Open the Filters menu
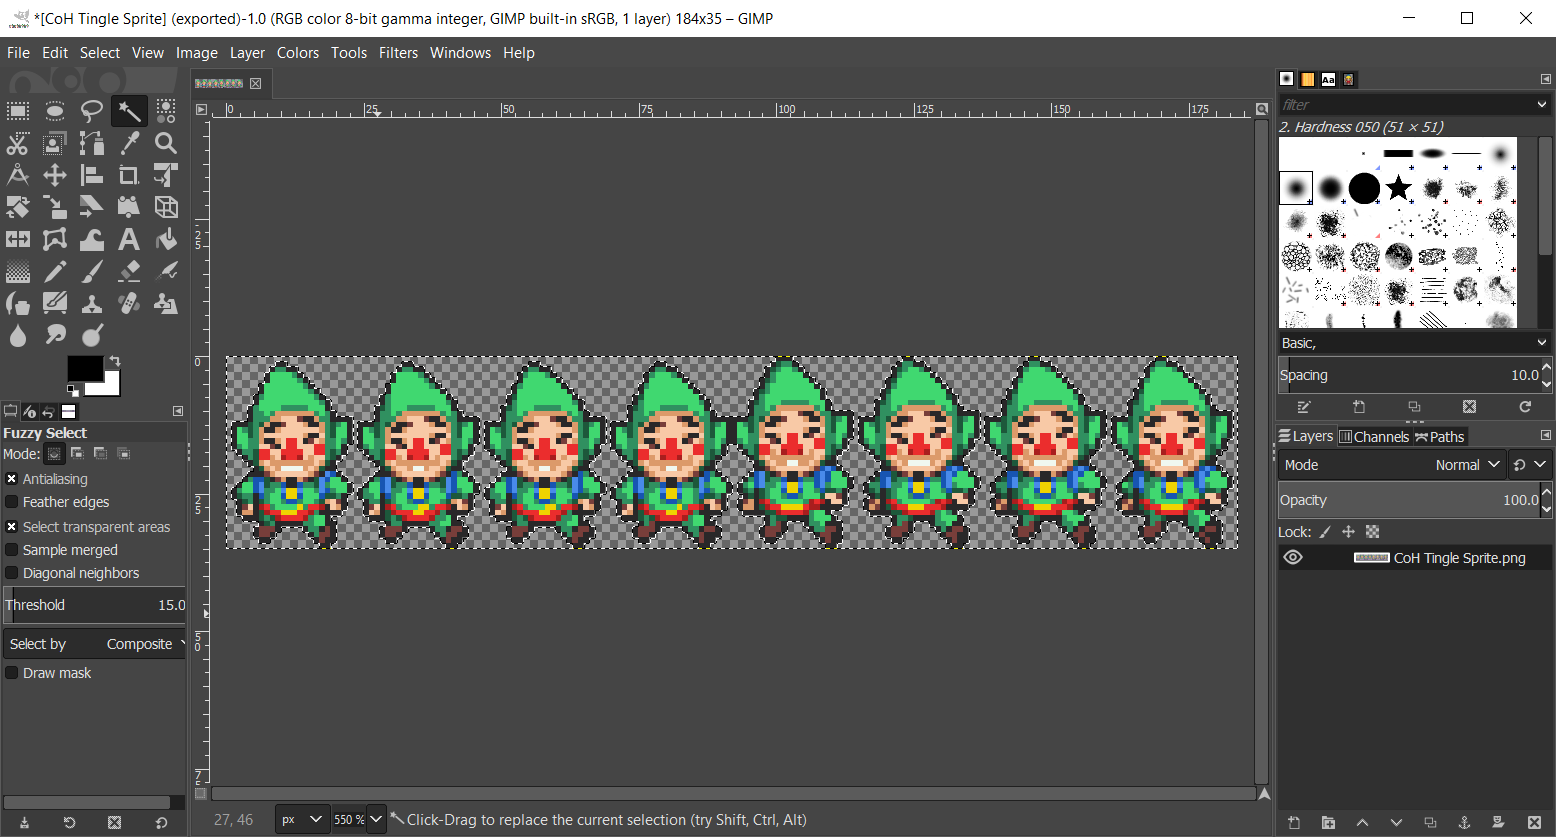This screenshot has height=837, width=1556. pos(398,53)
